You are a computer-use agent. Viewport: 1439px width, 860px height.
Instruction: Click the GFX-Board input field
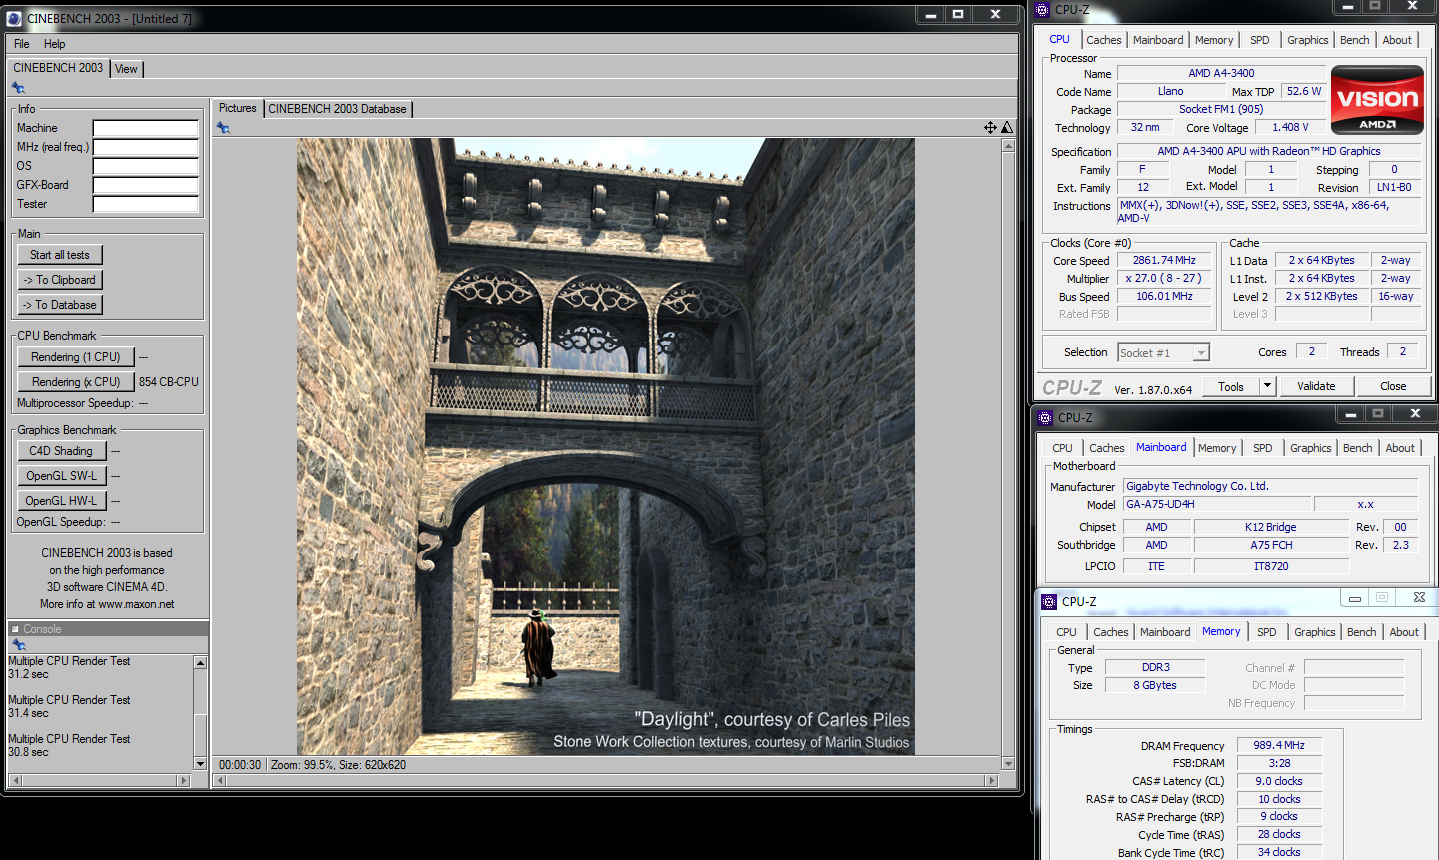(146, 185)
